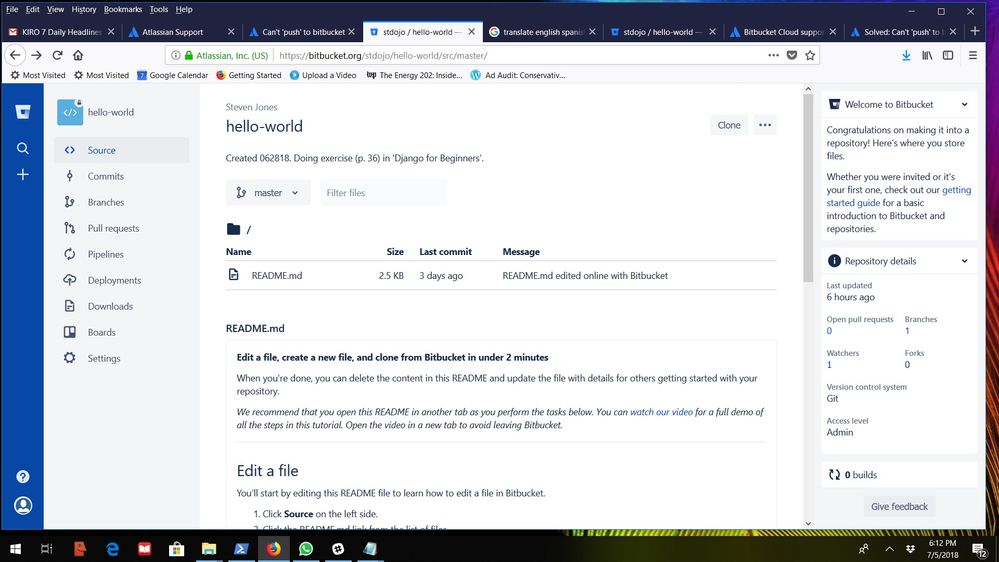Open the getting started guide link
The width and height of the screenshot is (999, 562).
click(898, 196)
